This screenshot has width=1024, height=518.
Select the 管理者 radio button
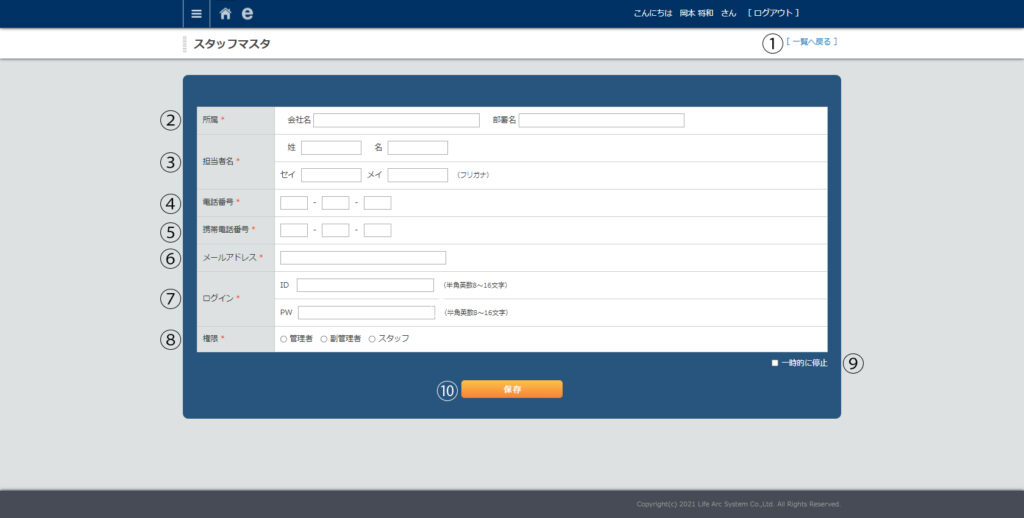[284, 339]
